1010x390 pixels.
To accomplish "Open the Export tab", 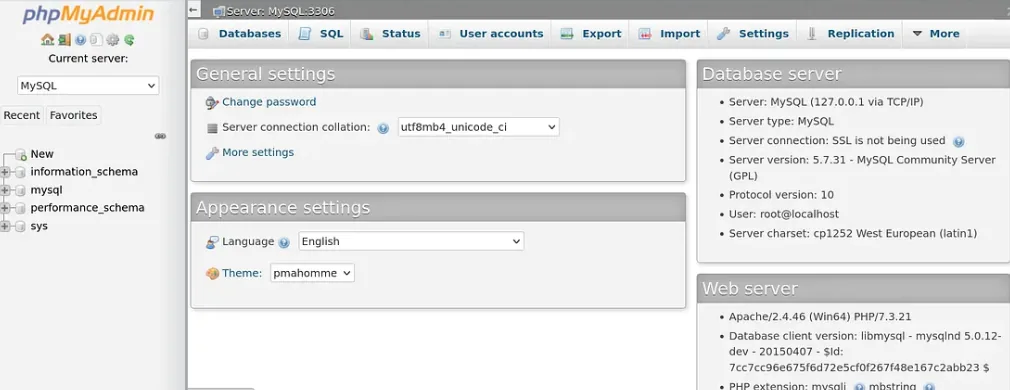I will click(591, 34).
